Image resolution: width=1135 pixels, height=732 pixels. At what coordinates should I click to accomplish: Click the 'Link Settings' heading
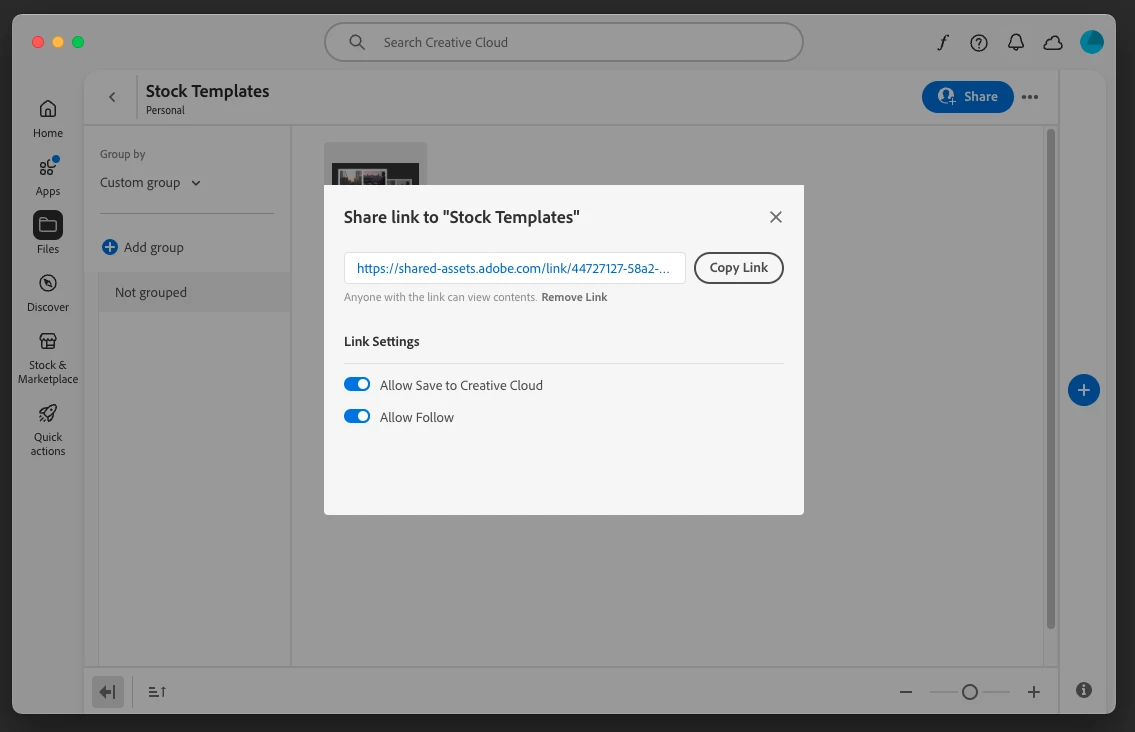pos(381,342)
